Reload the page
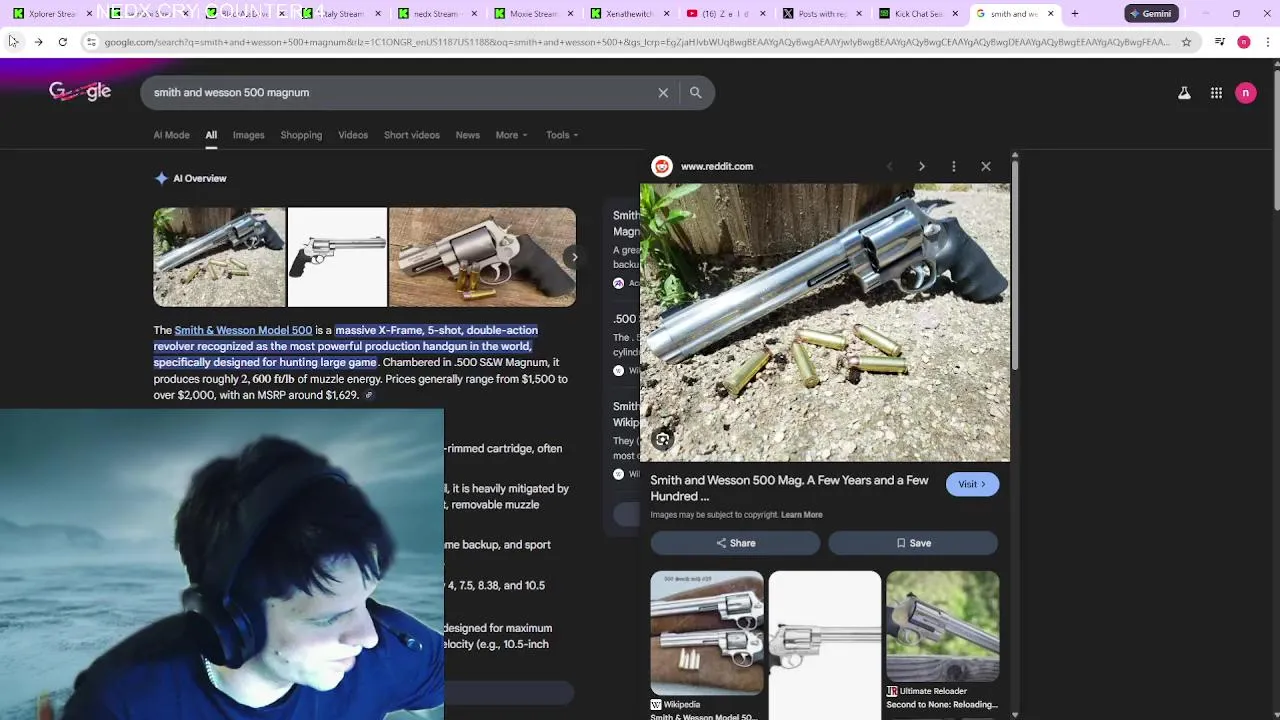The height and width of the screenshot is (720, 1280). click(x=62, y=42)
